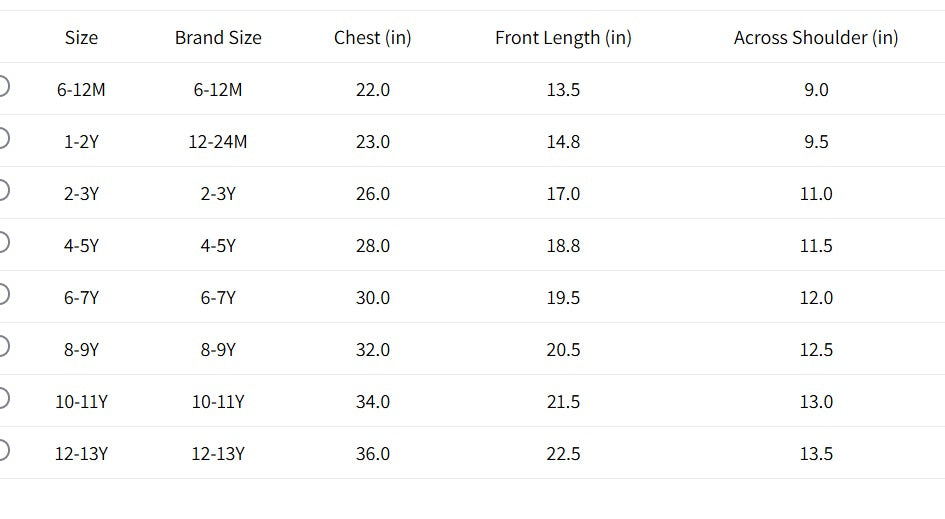Select the 6-7Y row radio button
Image resolution: width=945 pixels, height=519 pixels.
tap(2, 294)
